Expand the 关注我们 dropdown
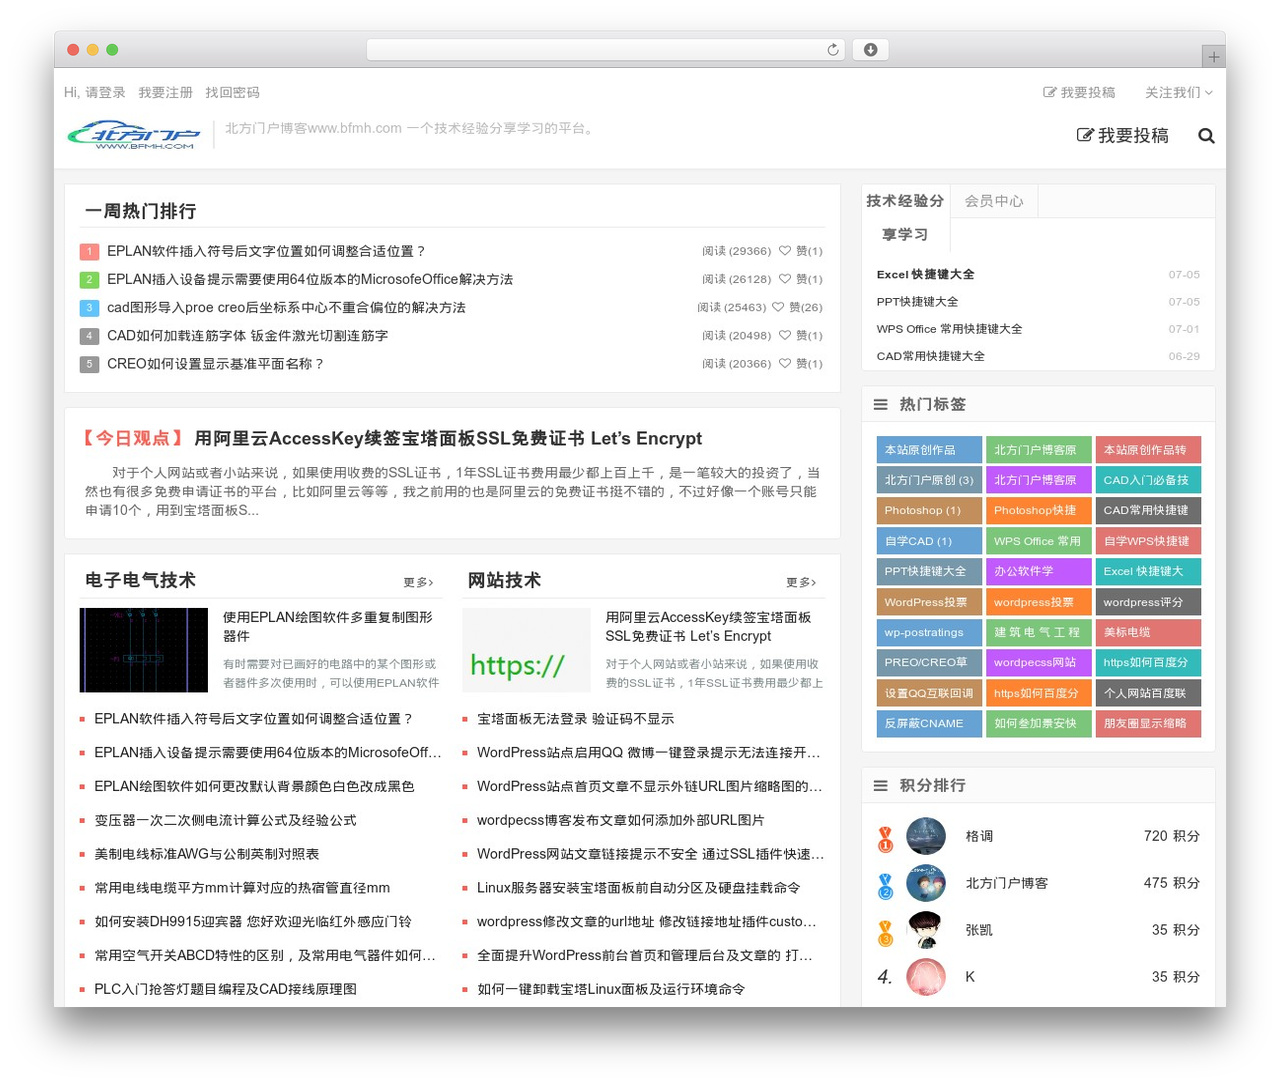Viewport: 1280px width, 1084px height. 1179,92
